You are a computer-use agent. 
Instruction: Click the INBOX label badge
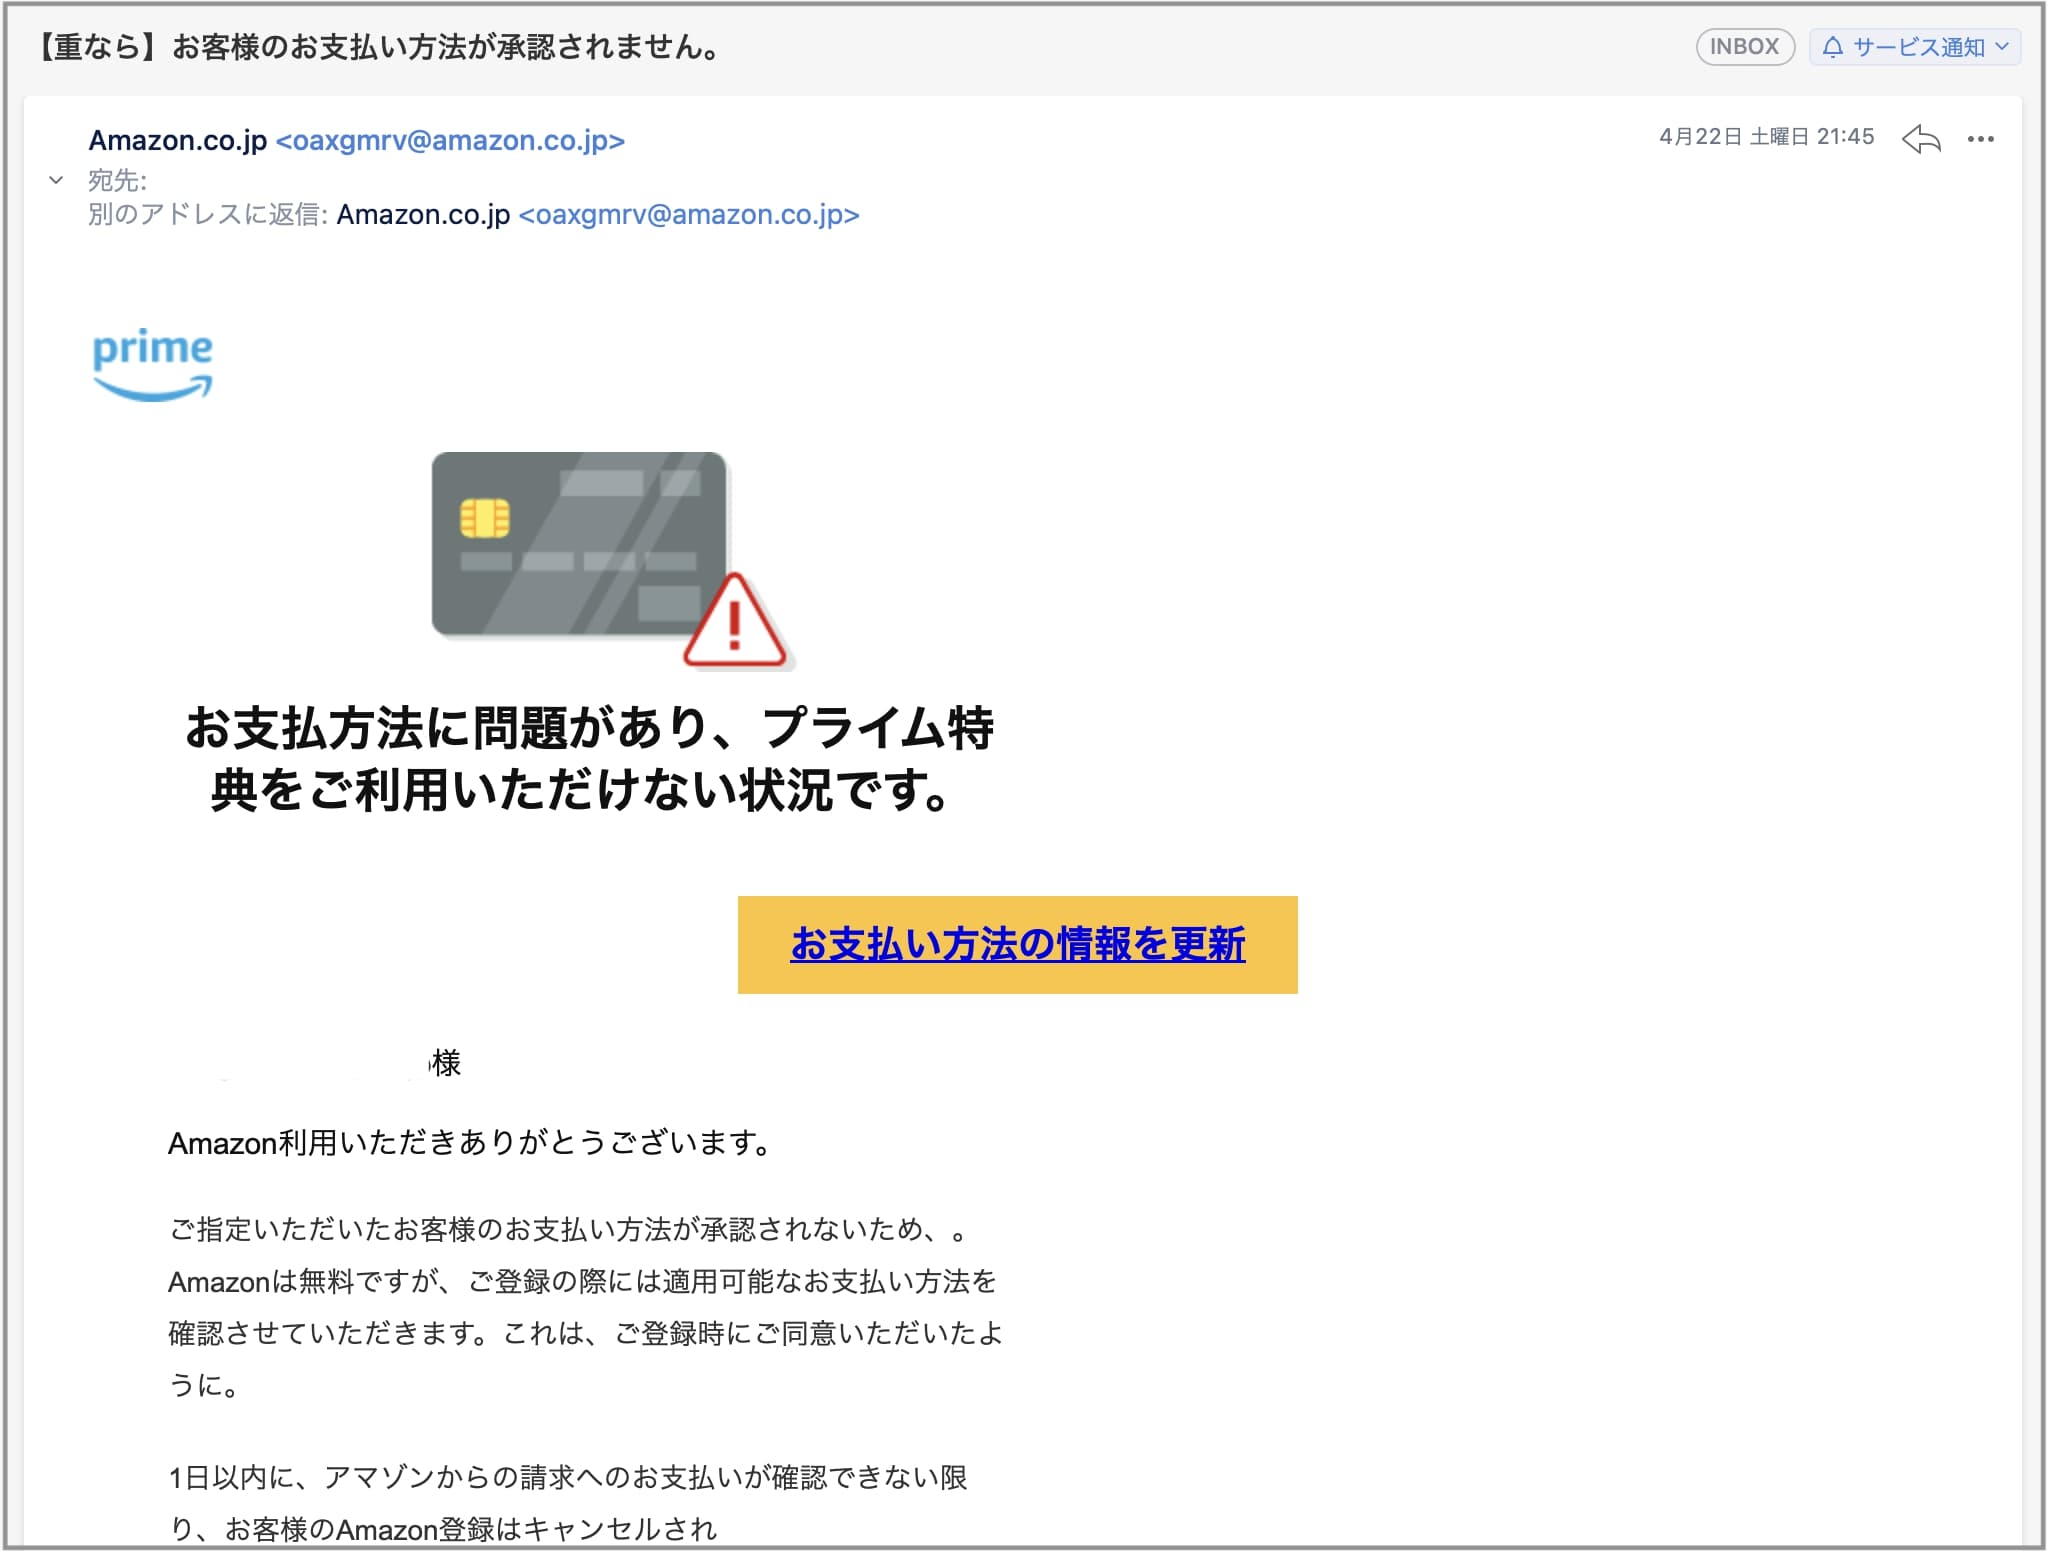click(1745, 47)
